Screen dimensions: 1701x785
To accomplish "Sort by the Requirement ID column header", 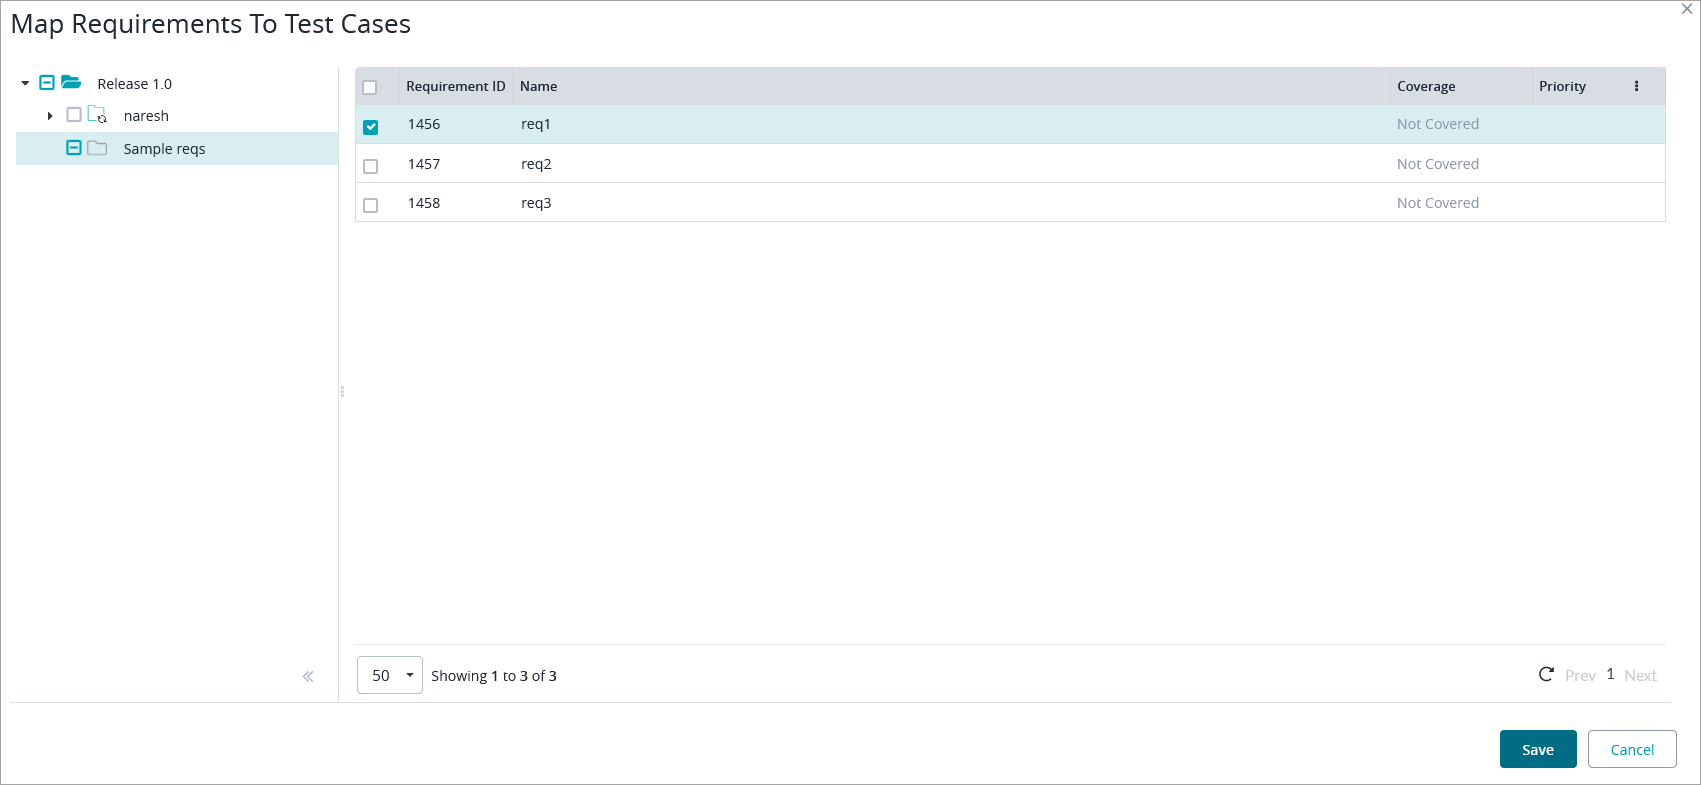I will [x=455, y=87].
